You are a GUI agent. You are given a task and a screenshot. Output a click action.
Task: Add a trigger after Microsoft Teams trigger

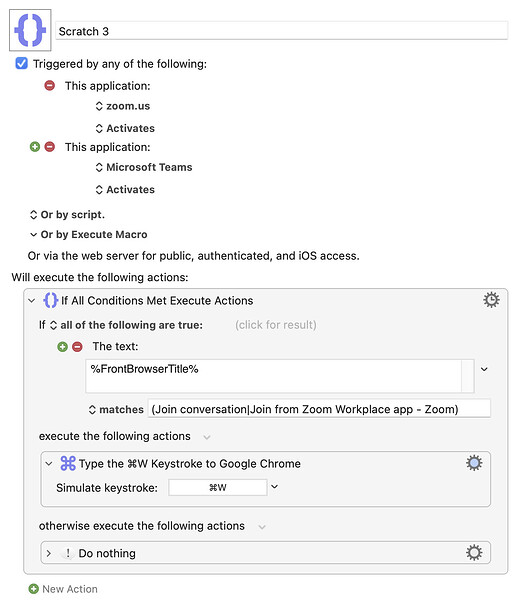pyautogui.click(x=35, y=147)
